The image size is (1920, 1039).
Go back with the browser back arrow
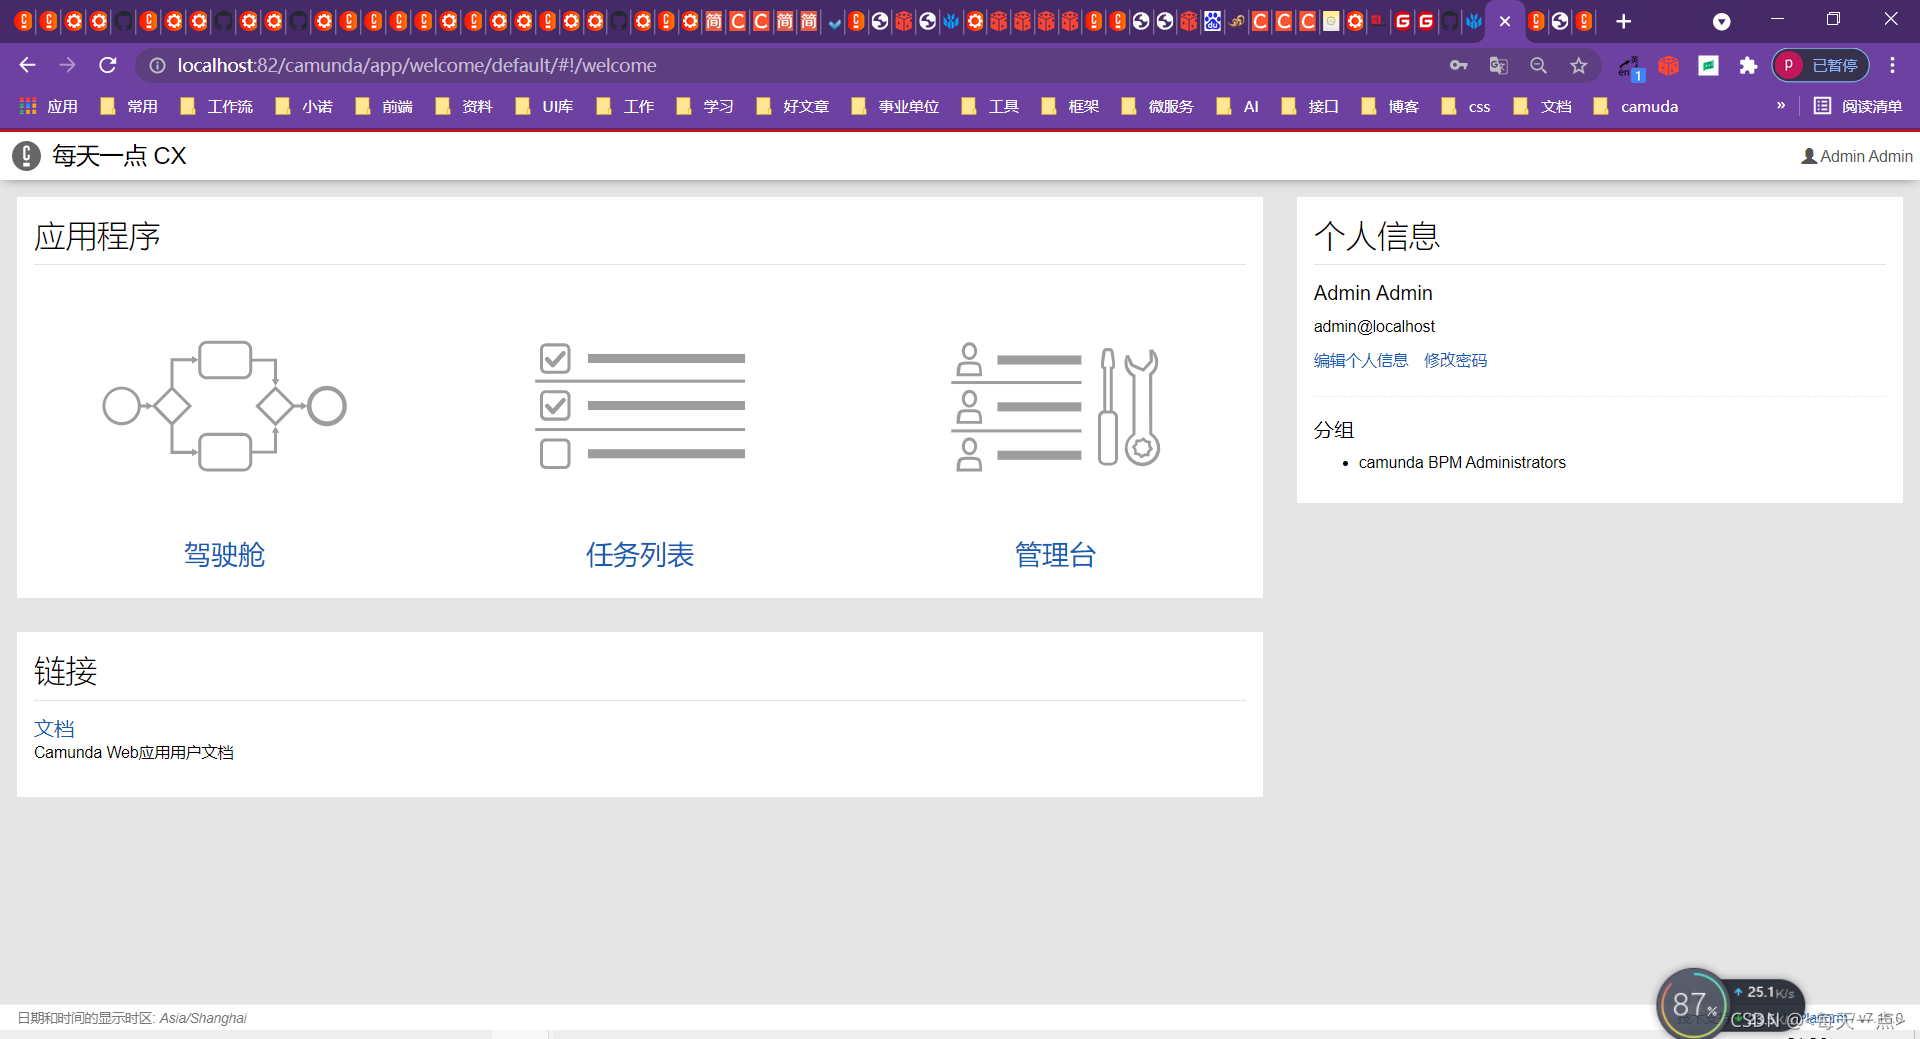(27, 65)
